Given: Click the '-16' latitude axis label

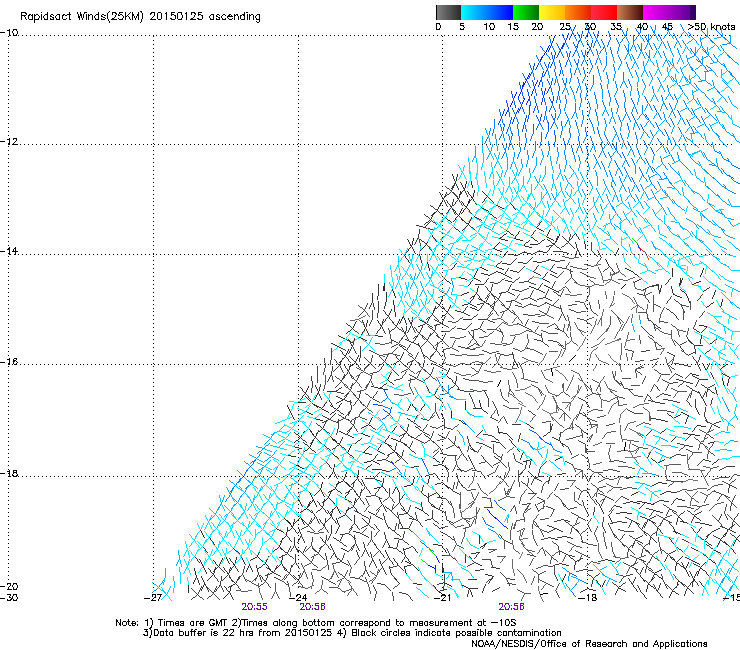Looking at the screenshot, I should point(9,362).
